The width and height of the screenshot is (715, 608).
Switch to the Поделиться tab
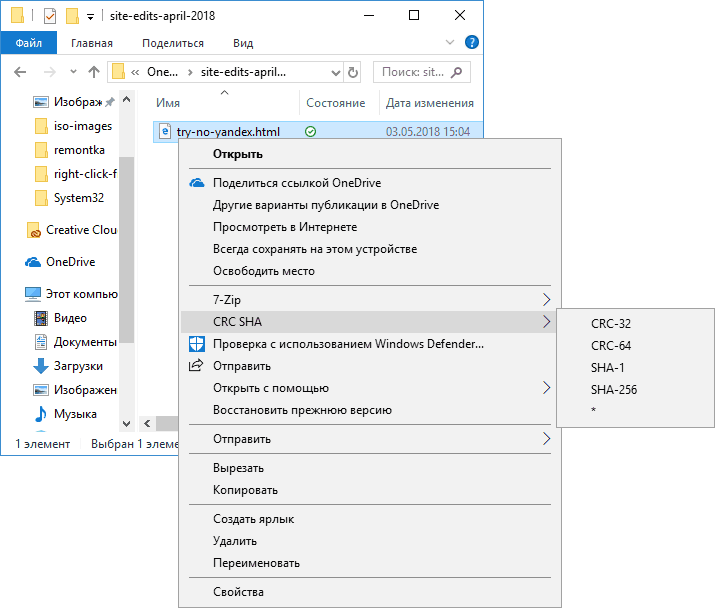click(x=173, y=43)
